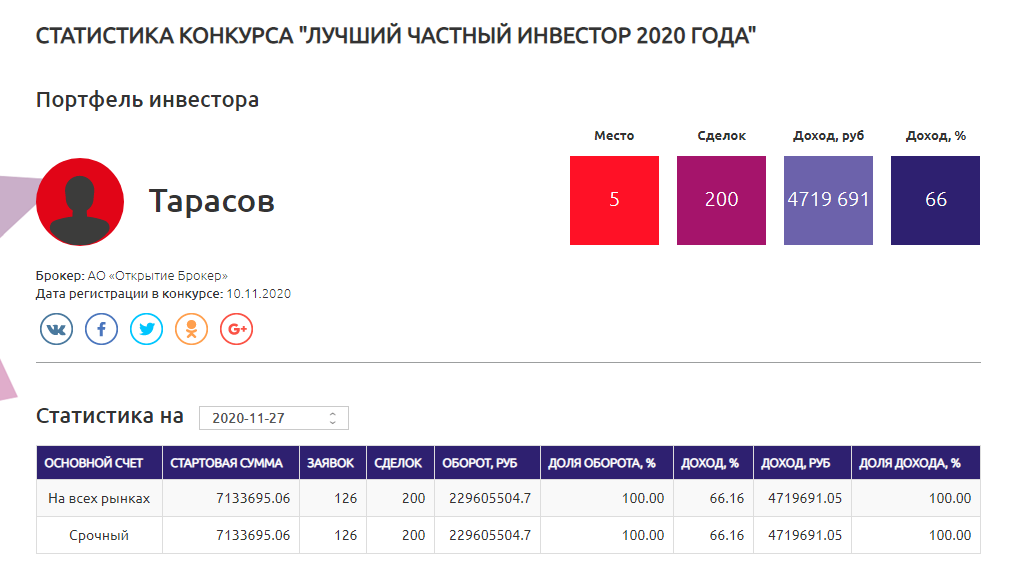Share profile on Facebook icon
This screenshot has width=1033, height=586.
tap(101, 329)
